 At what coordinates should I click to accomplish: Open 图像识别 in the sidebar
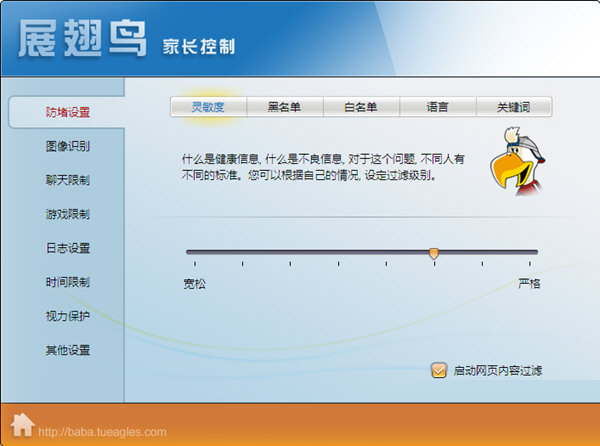(x=67, y=146)
